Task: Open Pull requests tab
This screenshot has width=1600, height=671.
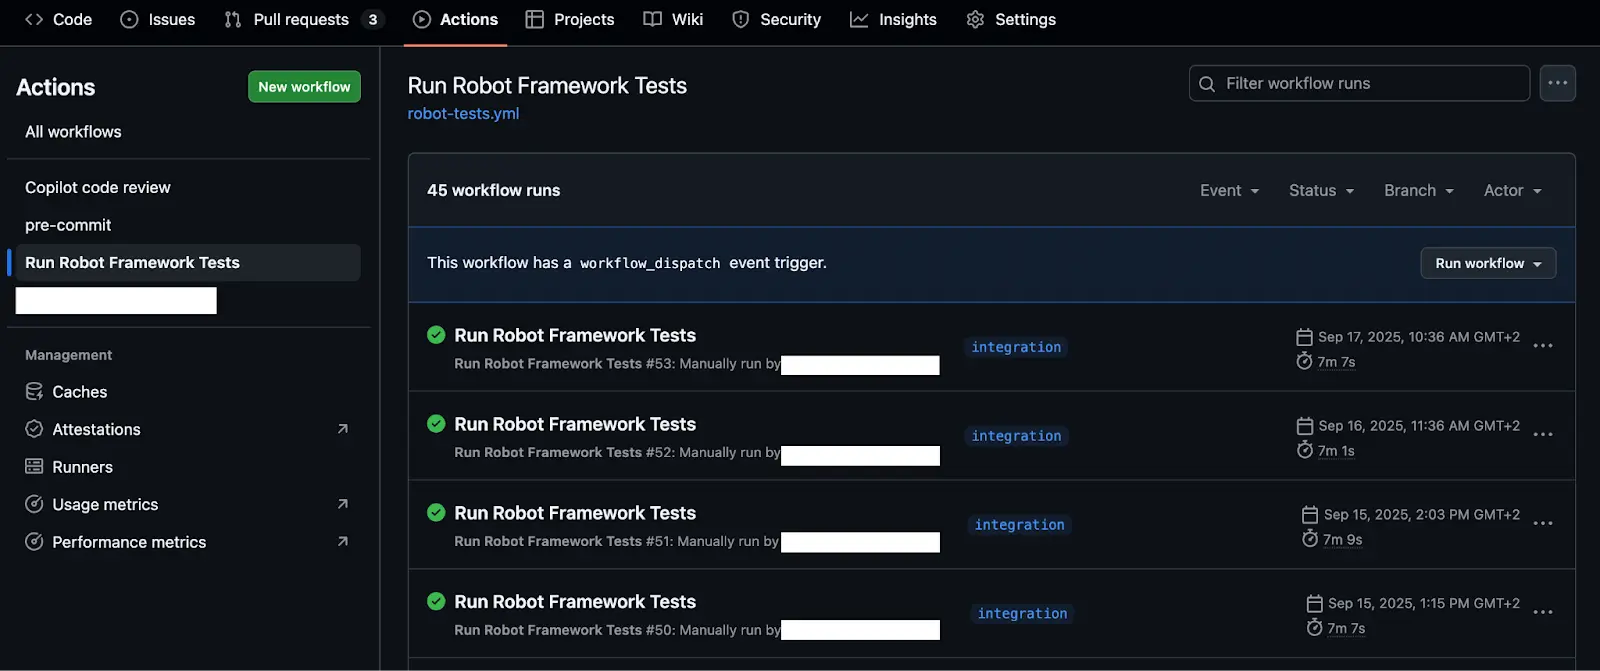Action: tap(303, 19)
